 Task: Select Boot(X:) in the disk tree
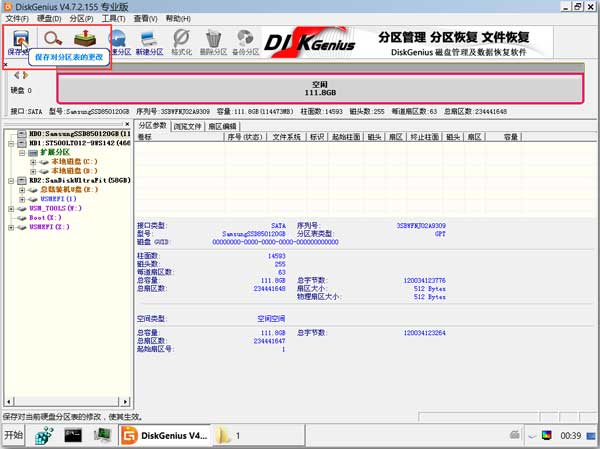45,217
